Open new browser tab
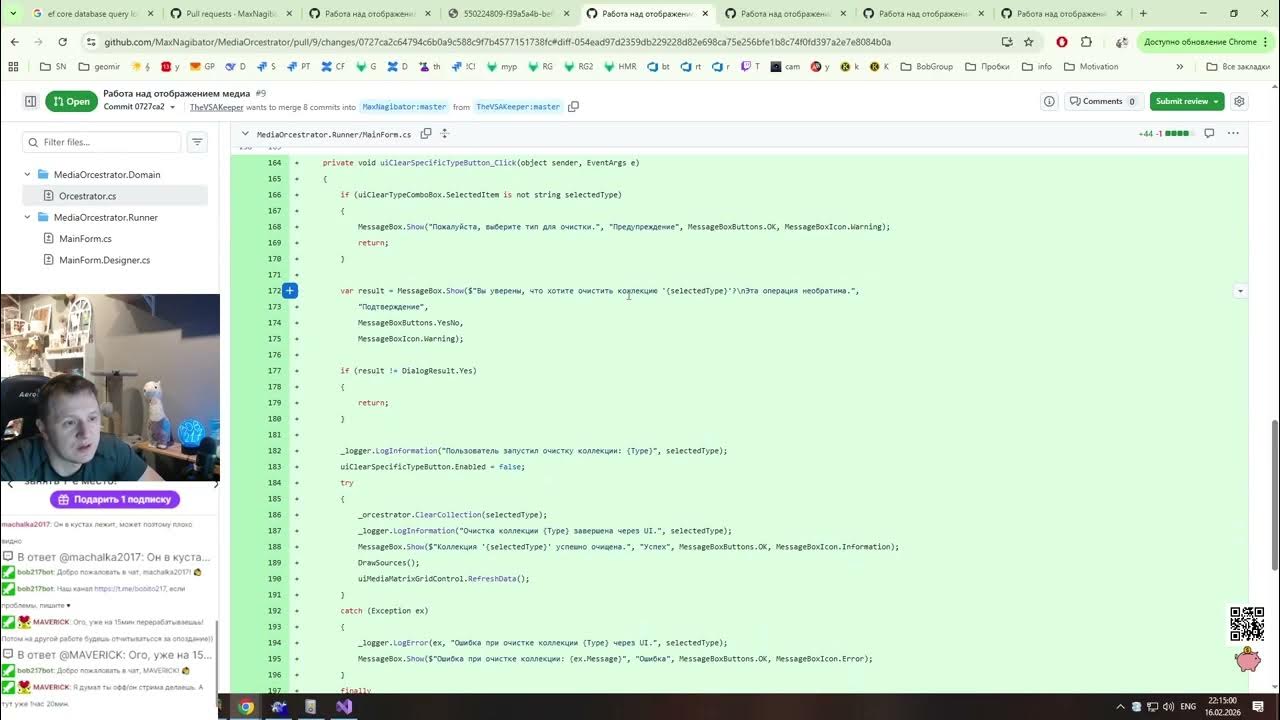1280x720 pixels. point(1143,14)
